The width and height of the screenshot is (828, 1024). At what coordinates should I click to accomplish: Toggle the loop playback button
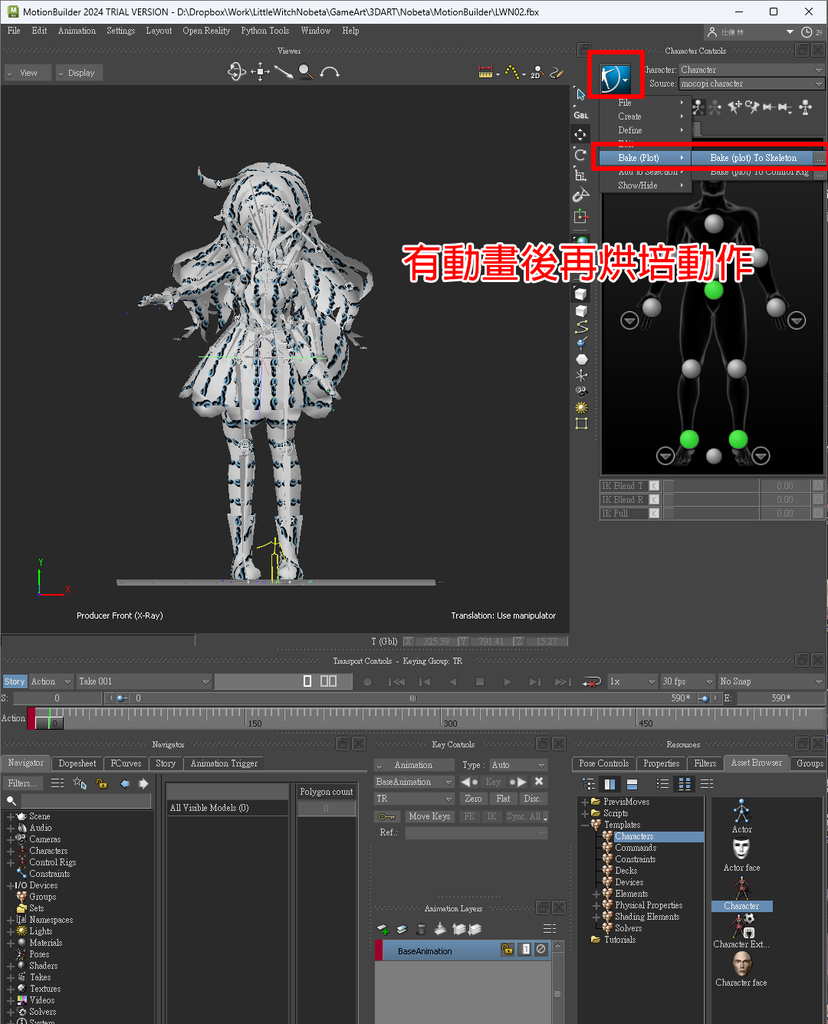click(x=592, y=682)
